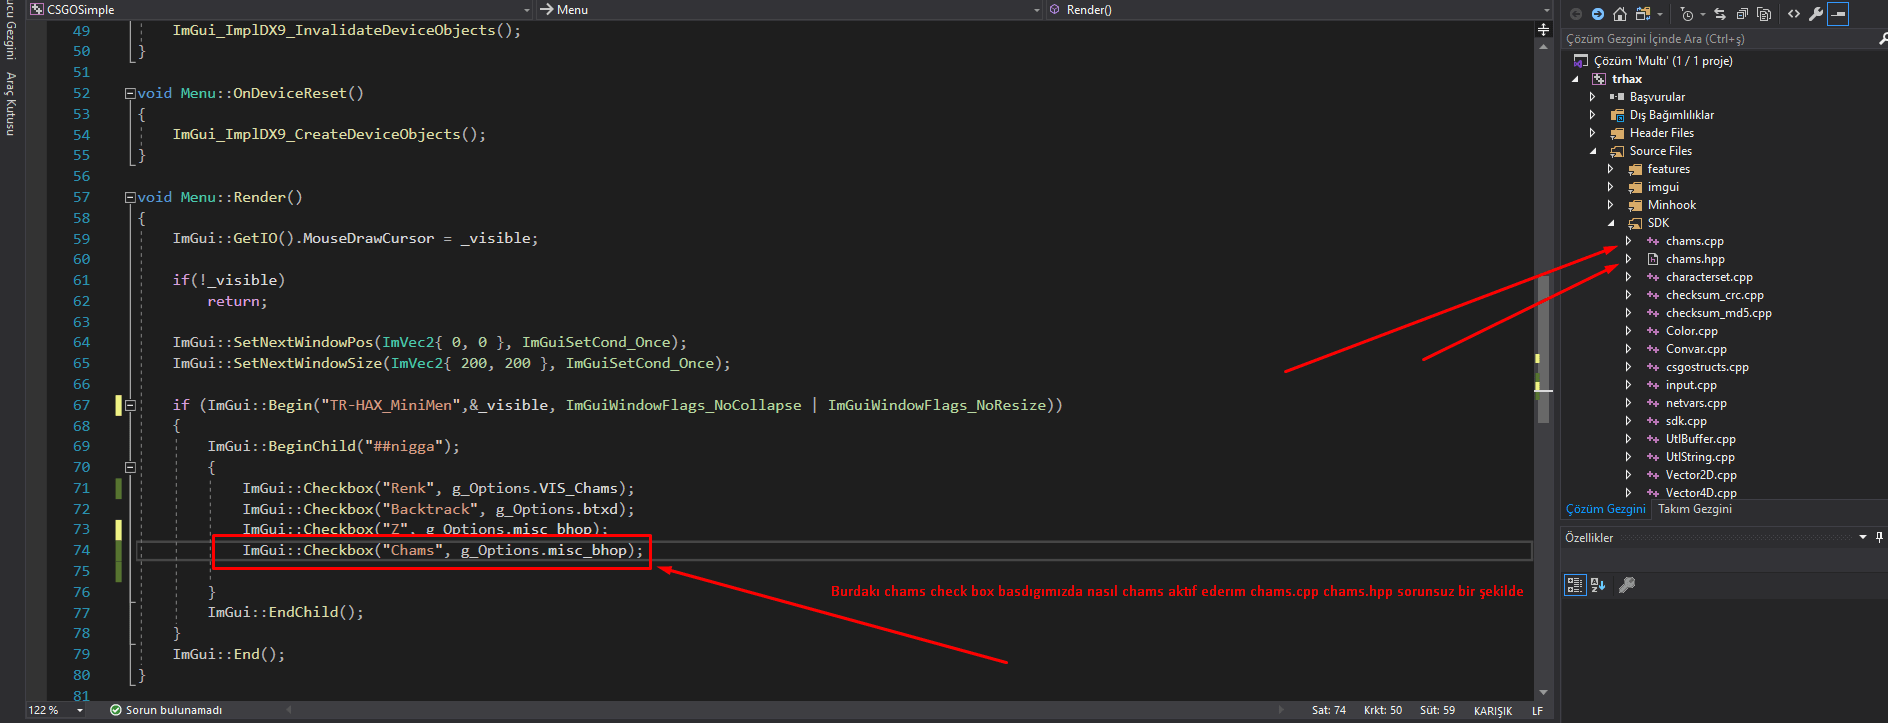Select Color.cpp in Solution Explorer
1888x723 pixels.
(x=1692, y=331)
